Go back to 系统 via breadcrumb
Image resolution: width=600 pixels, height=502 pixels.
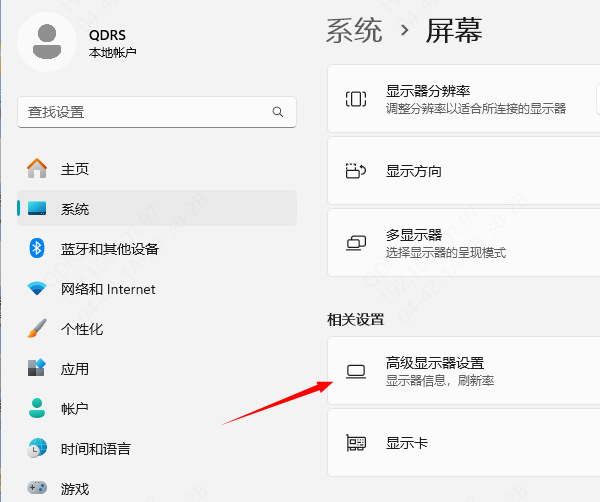[354, 31]
